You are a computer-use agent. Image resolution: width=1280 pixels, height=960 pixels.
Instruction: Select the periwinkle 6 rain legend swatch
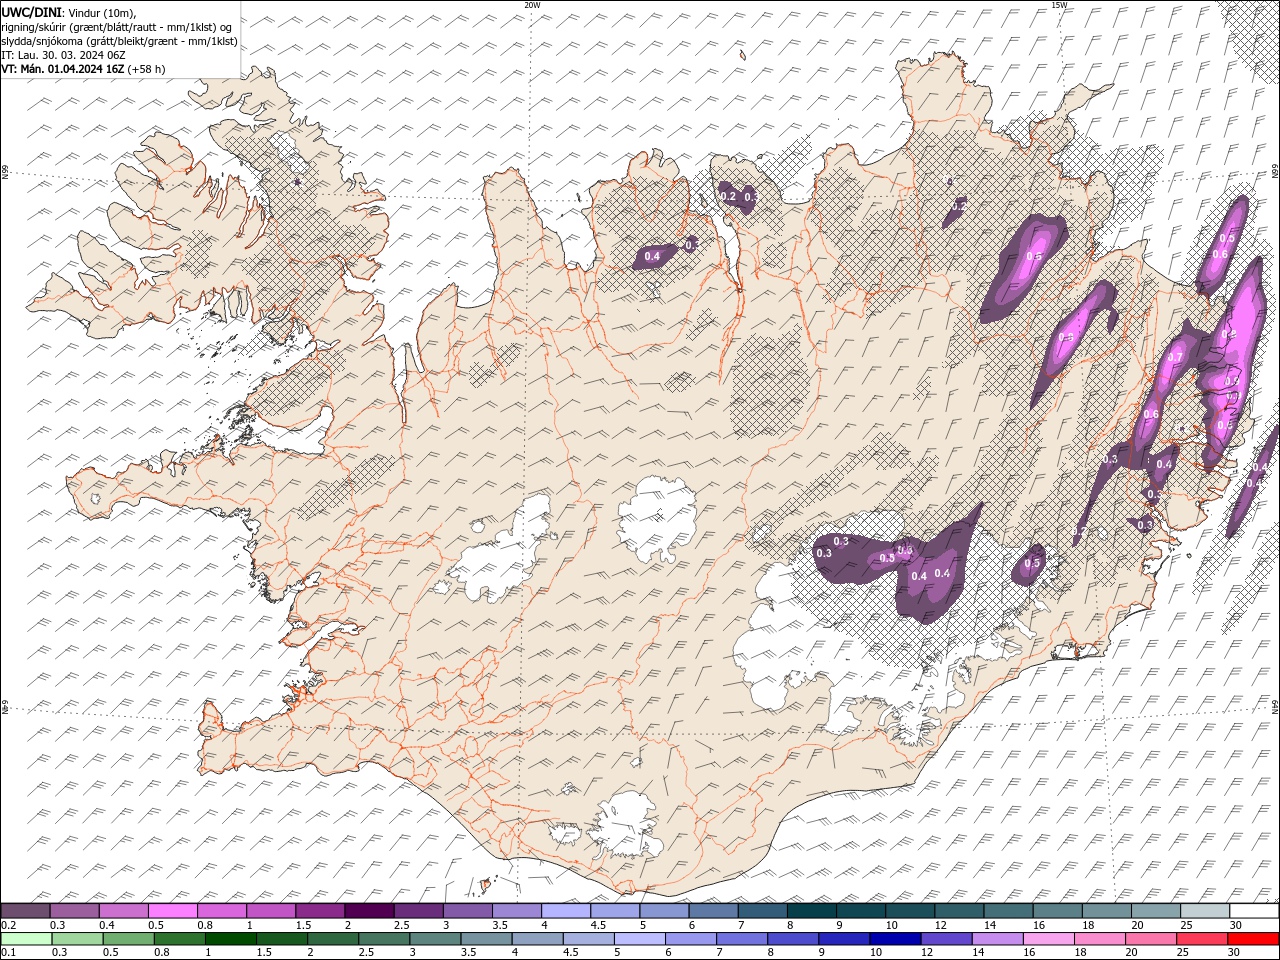click(x=689, y=939)
